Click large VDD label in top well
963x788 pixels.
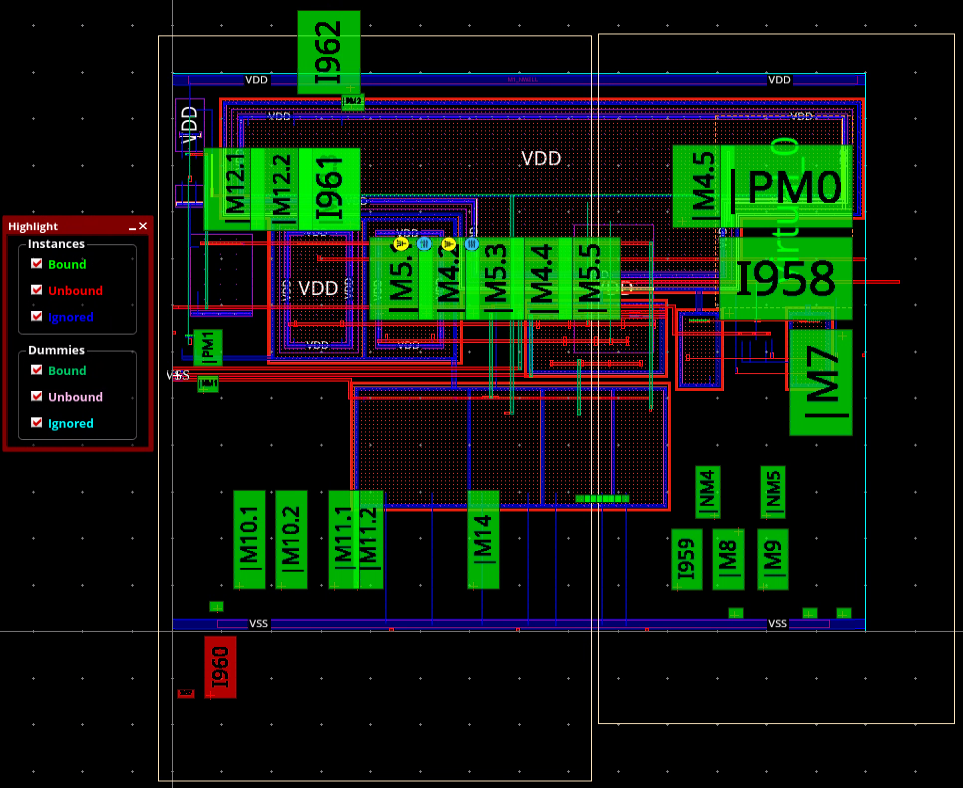click(541, 158)
